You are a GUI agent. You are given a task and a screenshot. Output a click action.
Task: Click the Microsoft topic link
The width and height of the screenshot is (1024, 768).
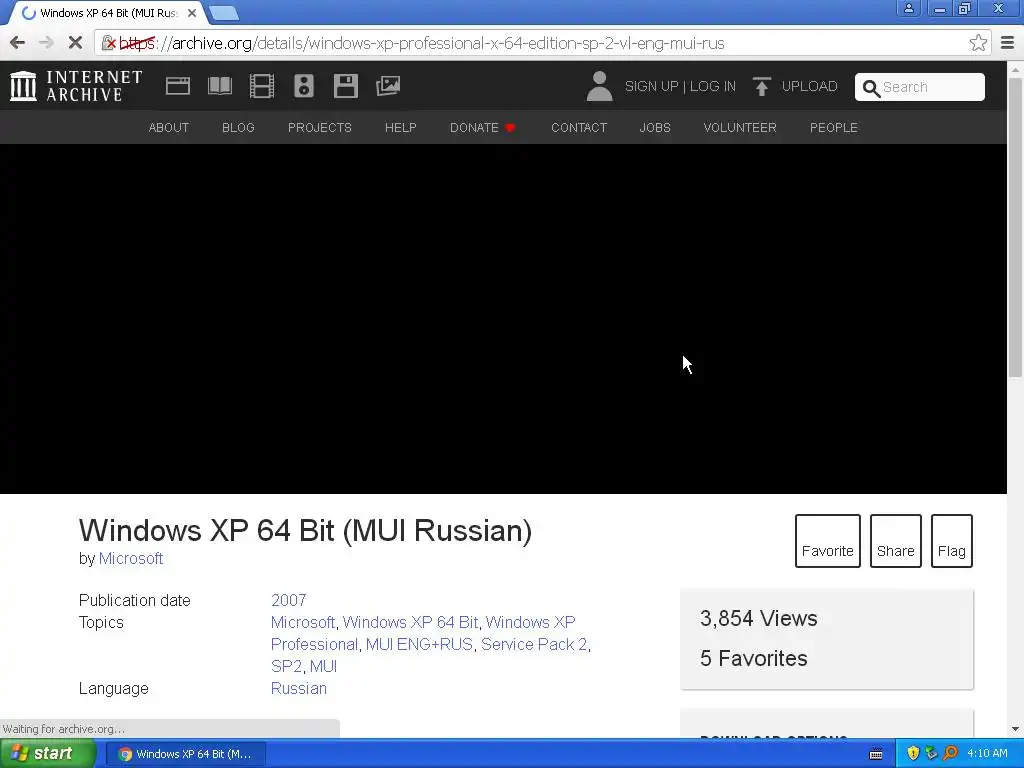tap(302, 622)
